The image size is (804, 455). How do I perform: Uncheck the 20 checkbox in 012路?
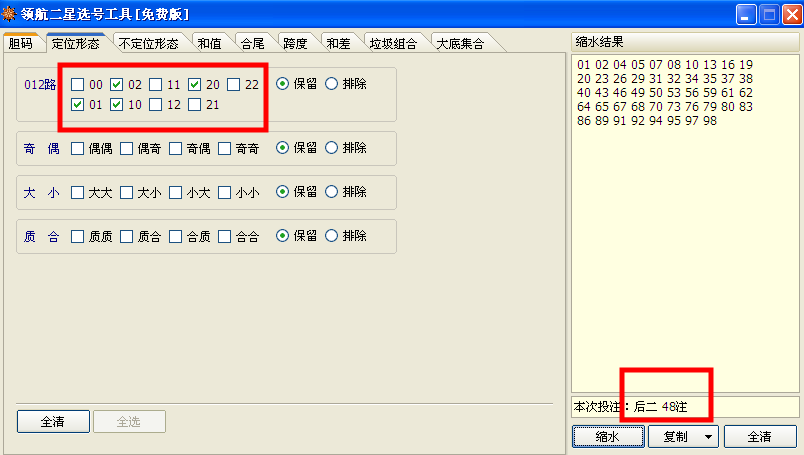(194, 84)
